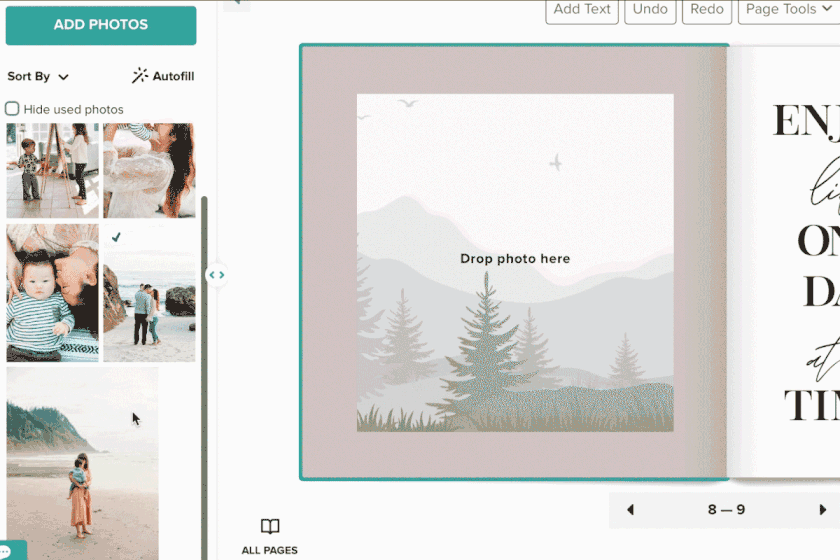The height and width of the screenshot is (560, 840).
Task: Click the ADD PHOTOS button
Action: 101,25
